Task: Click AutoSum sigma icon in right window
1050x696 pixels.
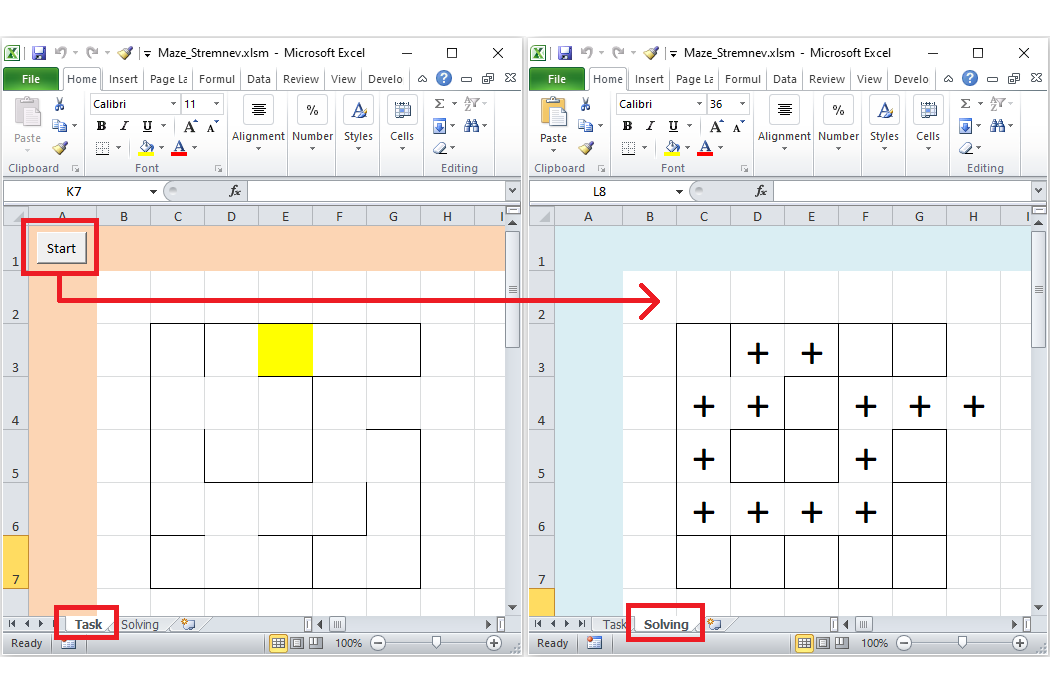Action: (966, 104)
